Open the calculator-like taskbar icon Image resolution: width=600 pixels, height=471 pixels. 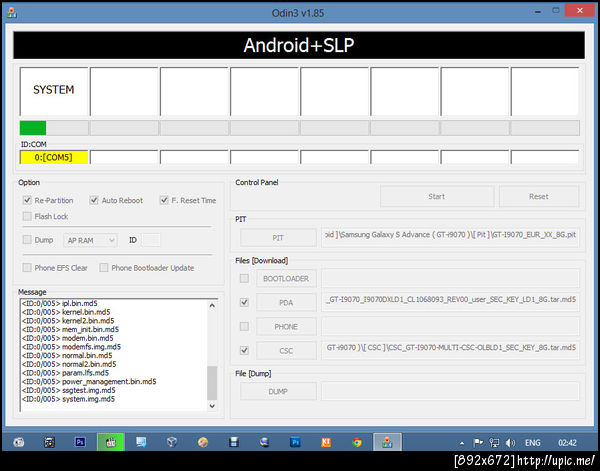coord(49,442)
